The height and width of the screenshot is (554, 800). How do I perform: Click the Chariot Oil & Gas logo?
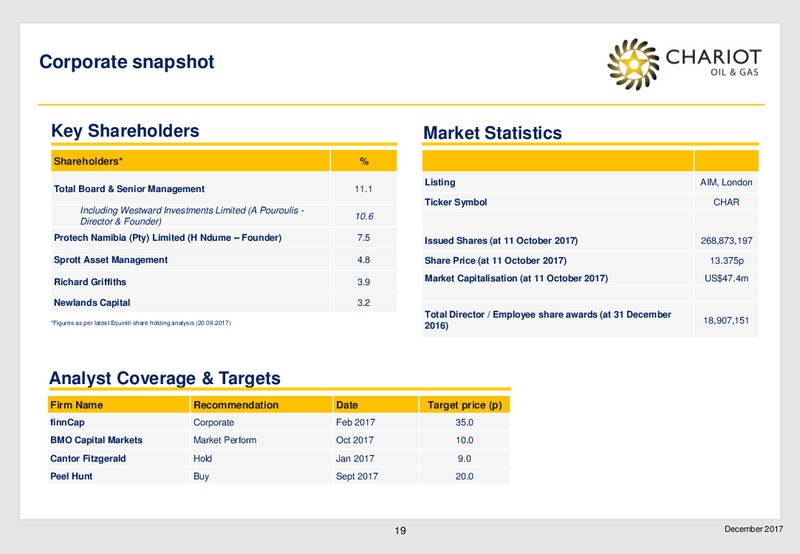(x=684, y=64)
